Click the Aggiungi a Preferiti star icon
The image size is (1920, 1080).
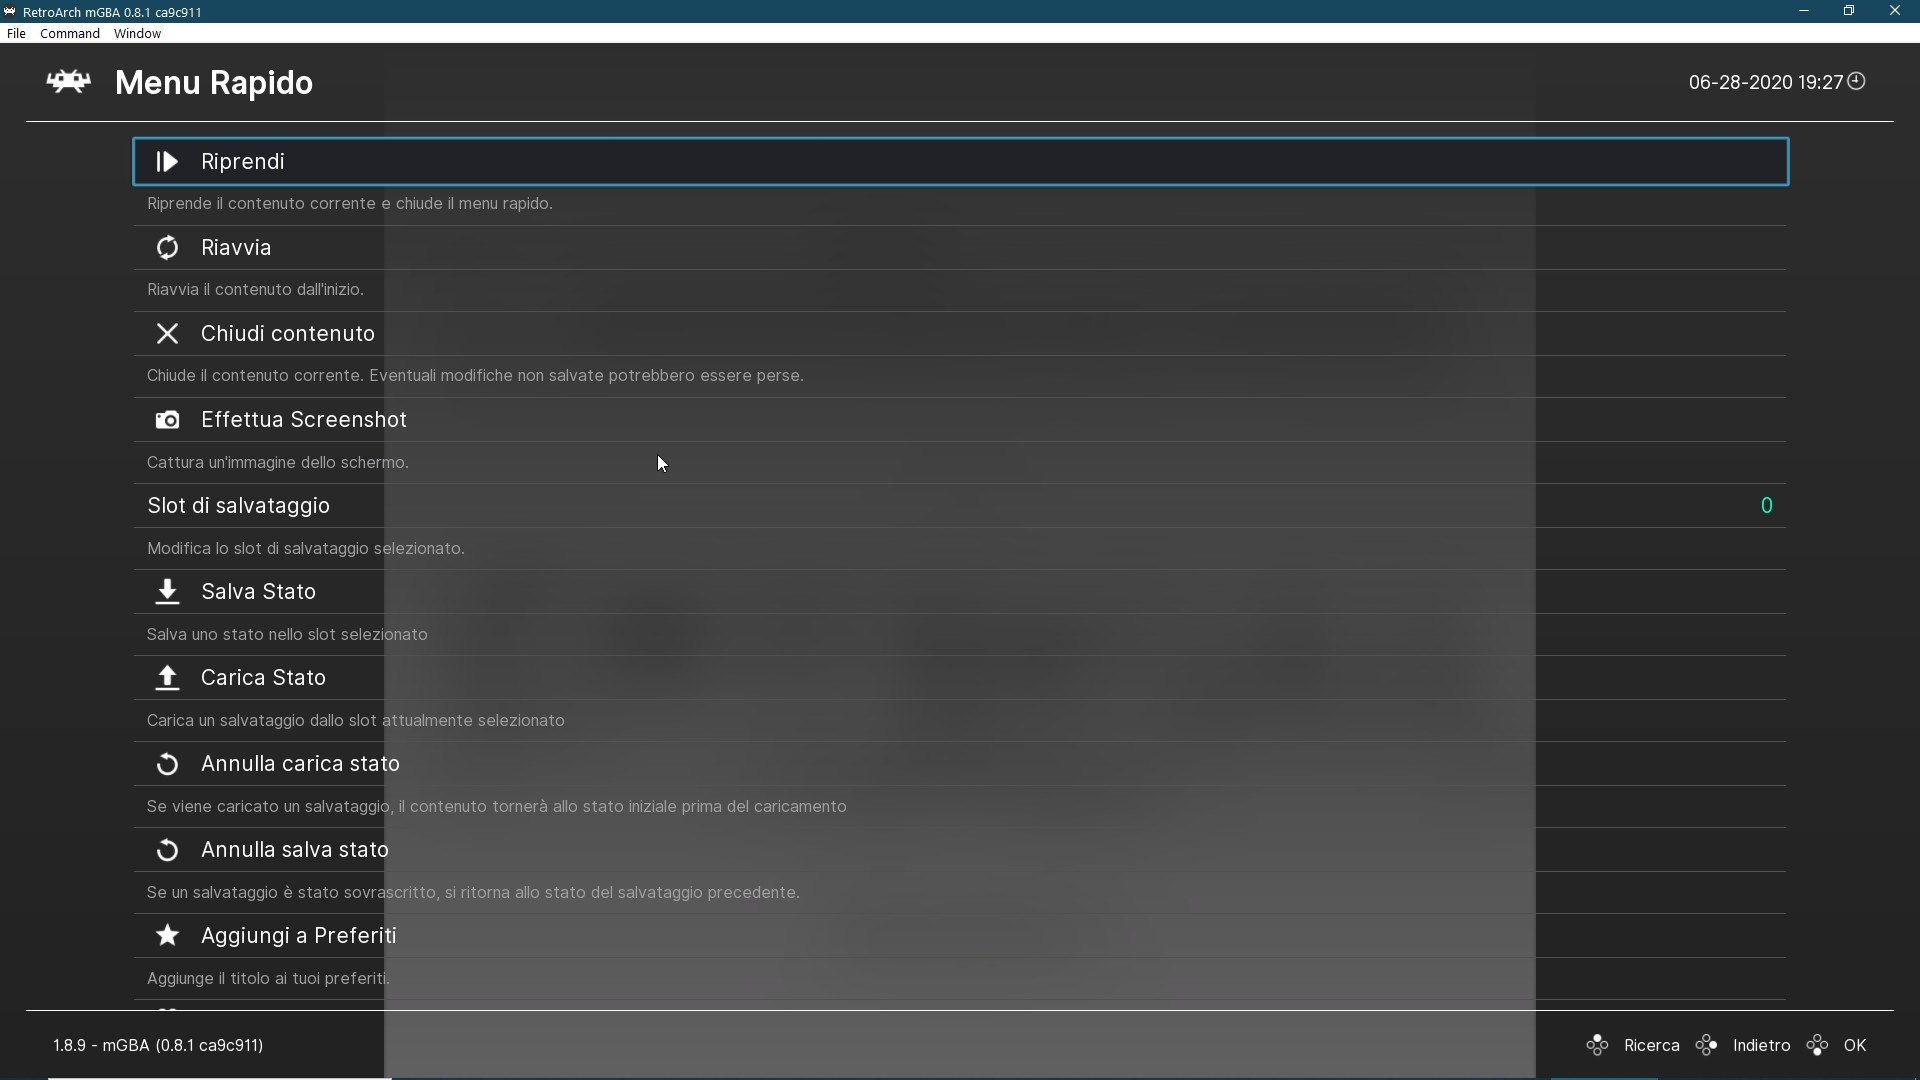(167, 936)
